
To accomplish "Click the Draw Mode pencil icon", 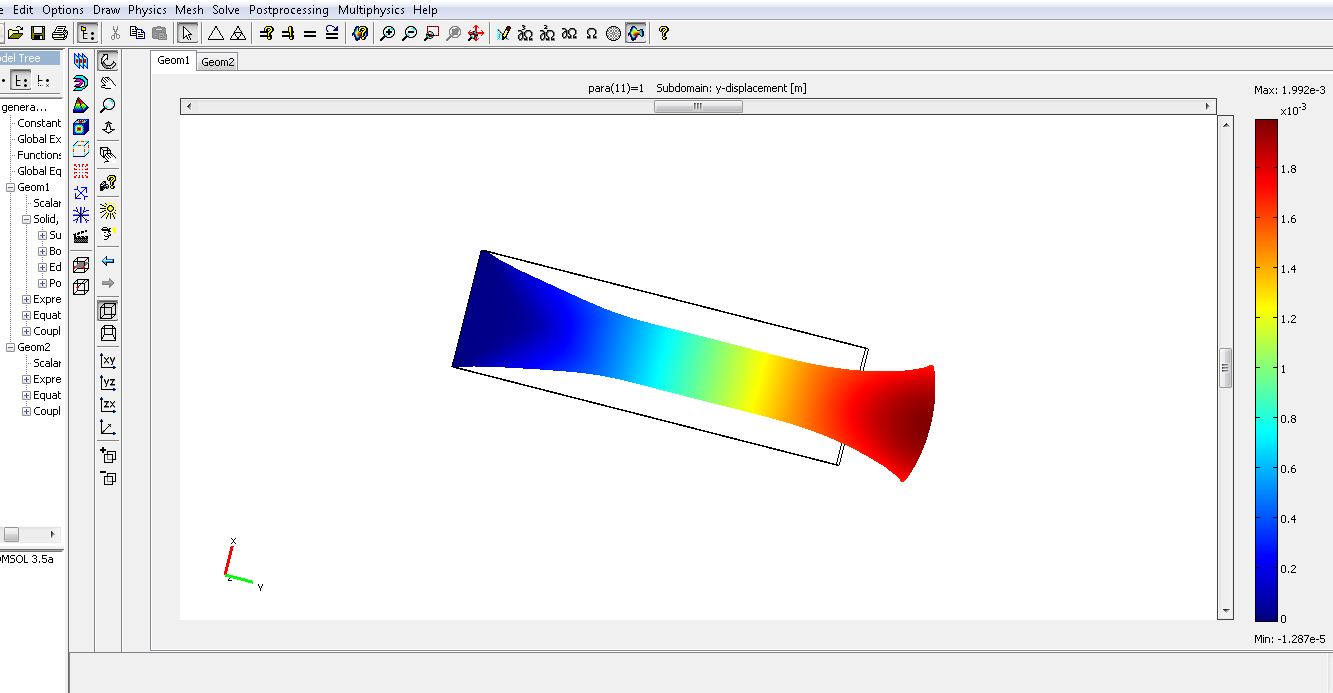I will [504, 33].
